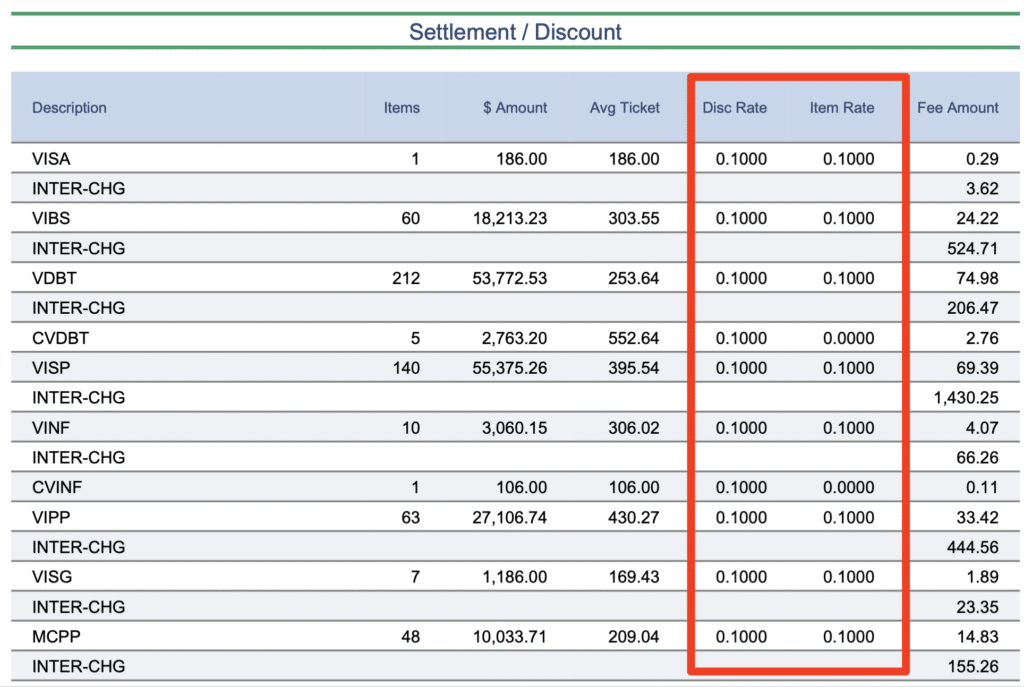Click the Items column header
1024x687 pixels.
(x=401, y=108)
